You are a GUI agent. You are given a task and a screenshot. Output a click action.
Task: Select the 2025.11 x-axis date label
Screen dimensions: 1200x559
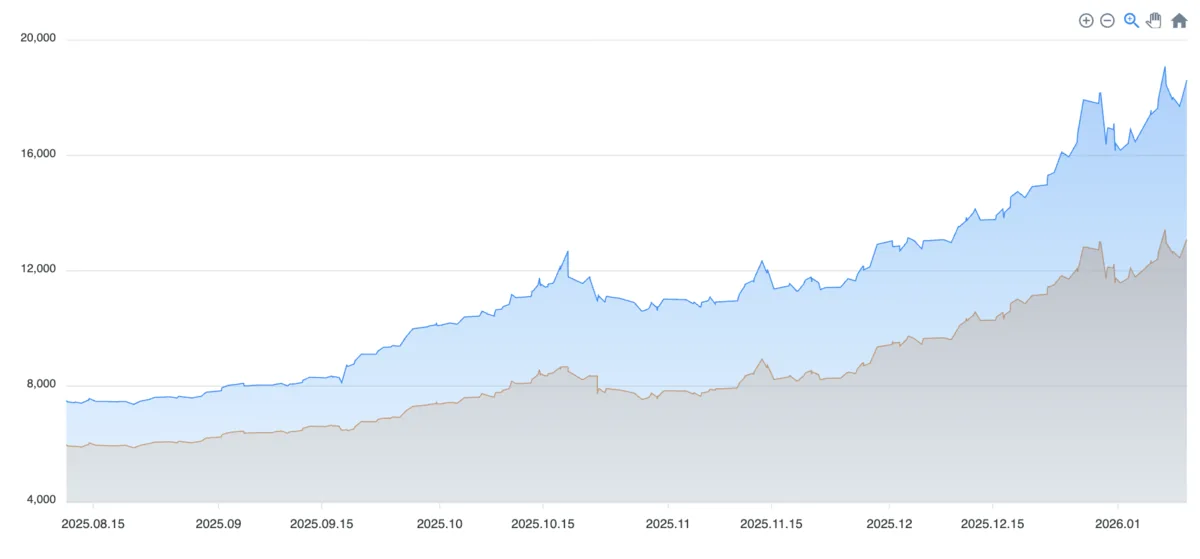[668, 523]
